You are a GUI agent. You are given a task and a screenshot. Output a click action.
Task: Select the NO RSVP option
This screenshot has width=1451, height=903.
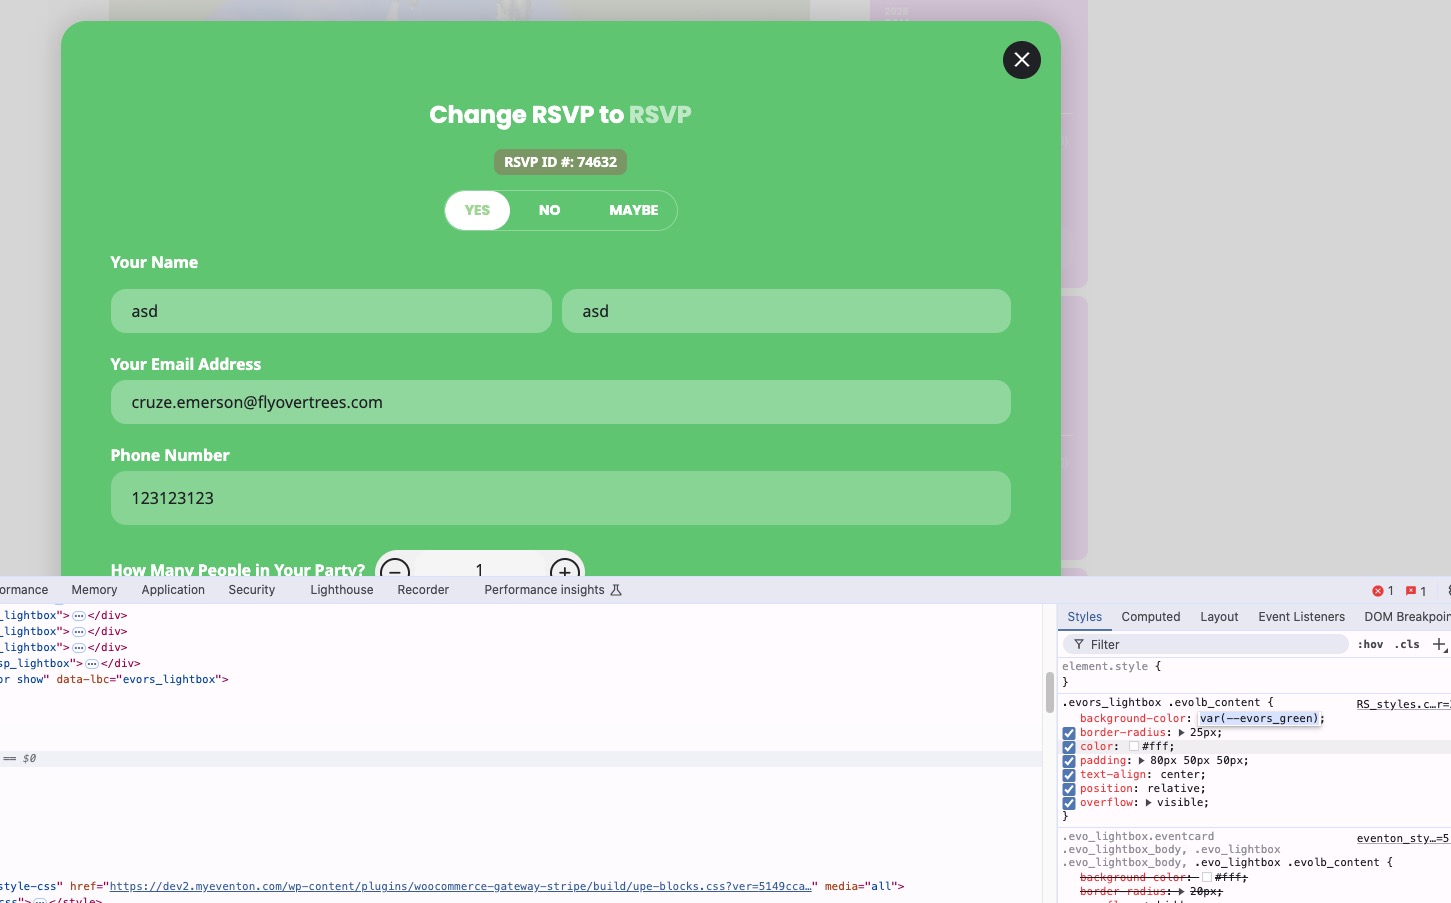click(549, 210)
